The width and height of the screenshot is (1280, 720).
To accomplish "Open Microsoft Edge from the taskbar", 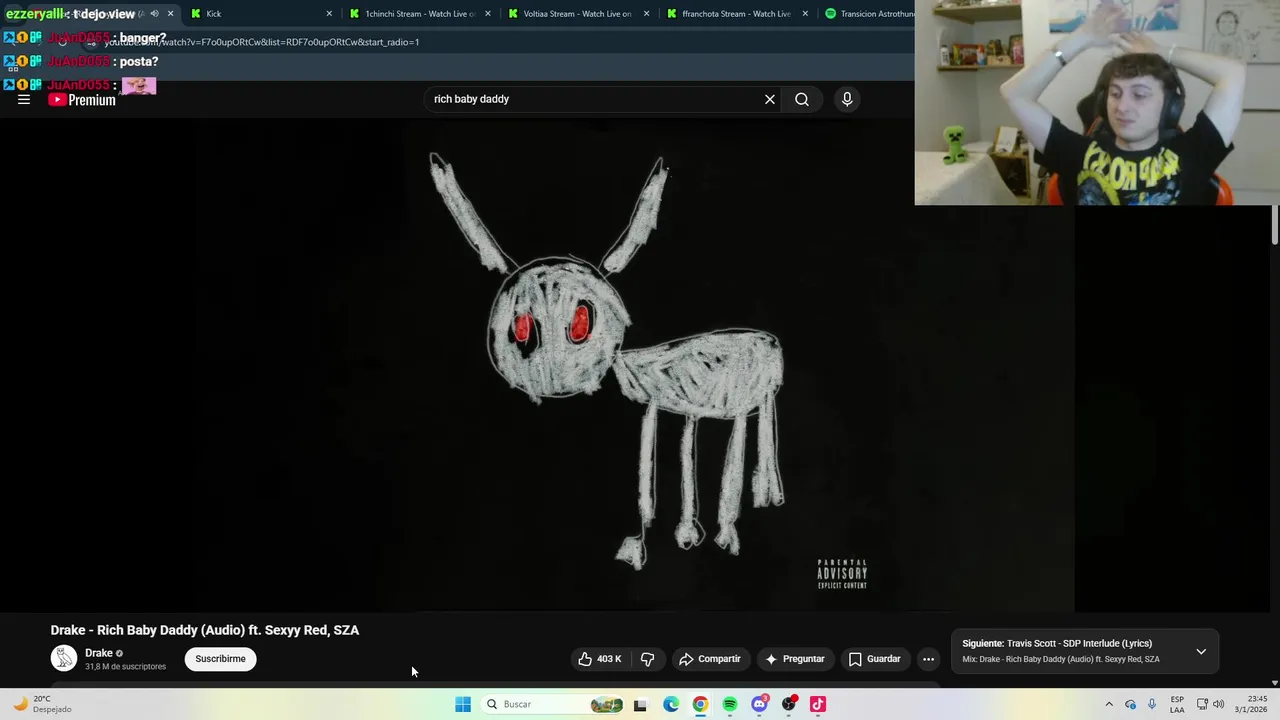I will (671, 704).
